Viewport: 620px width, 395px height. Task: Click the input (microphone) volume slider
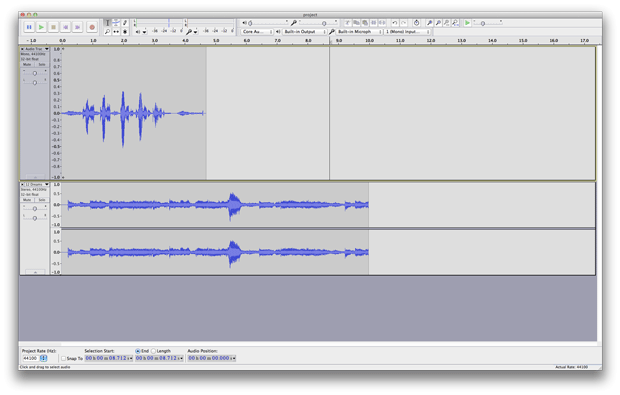click(x=319, y=23)
